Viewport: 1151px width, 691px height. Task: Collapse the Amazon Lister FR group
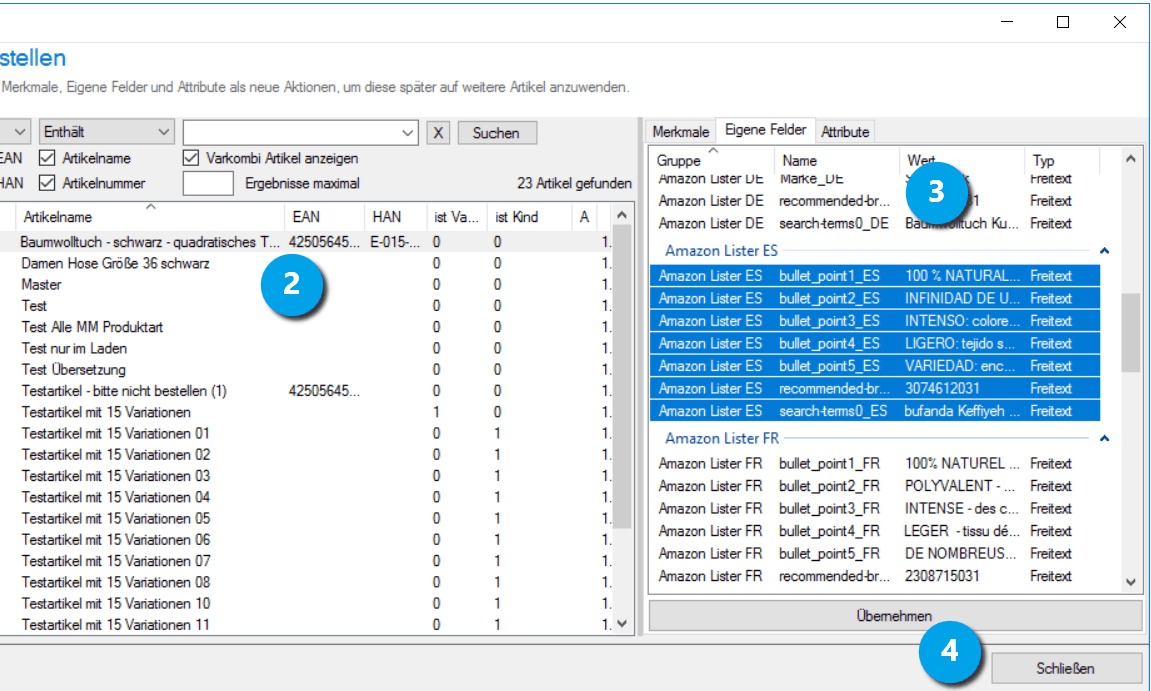pyautogui.click(x=1104, y=438)
